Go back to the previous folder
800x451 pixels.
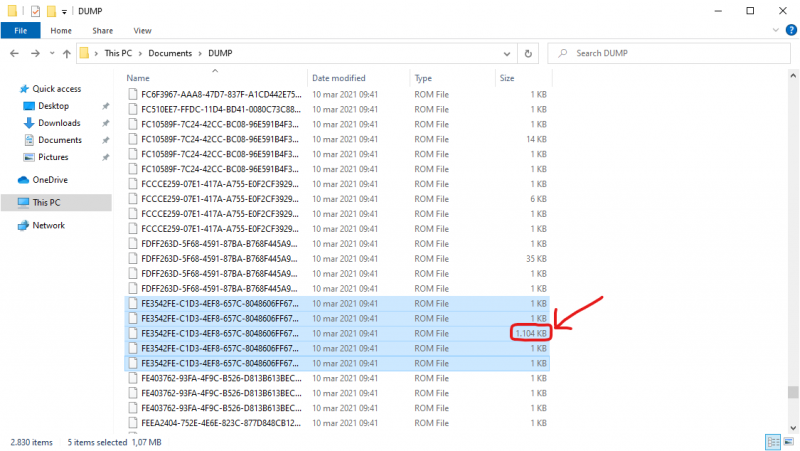coord(14,53)
